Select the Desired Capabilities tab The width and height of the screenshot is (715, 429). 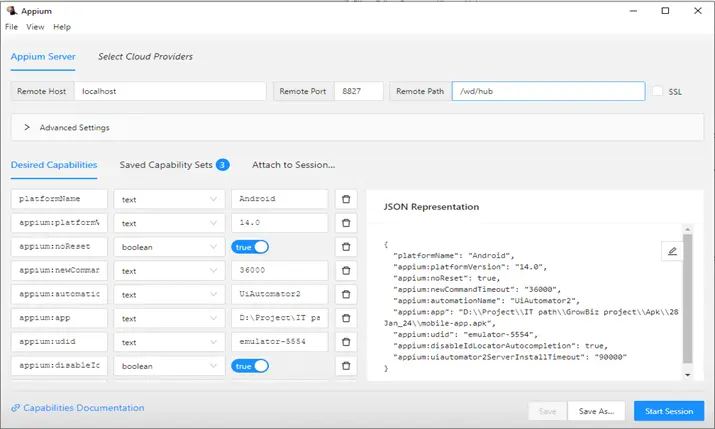54,165
